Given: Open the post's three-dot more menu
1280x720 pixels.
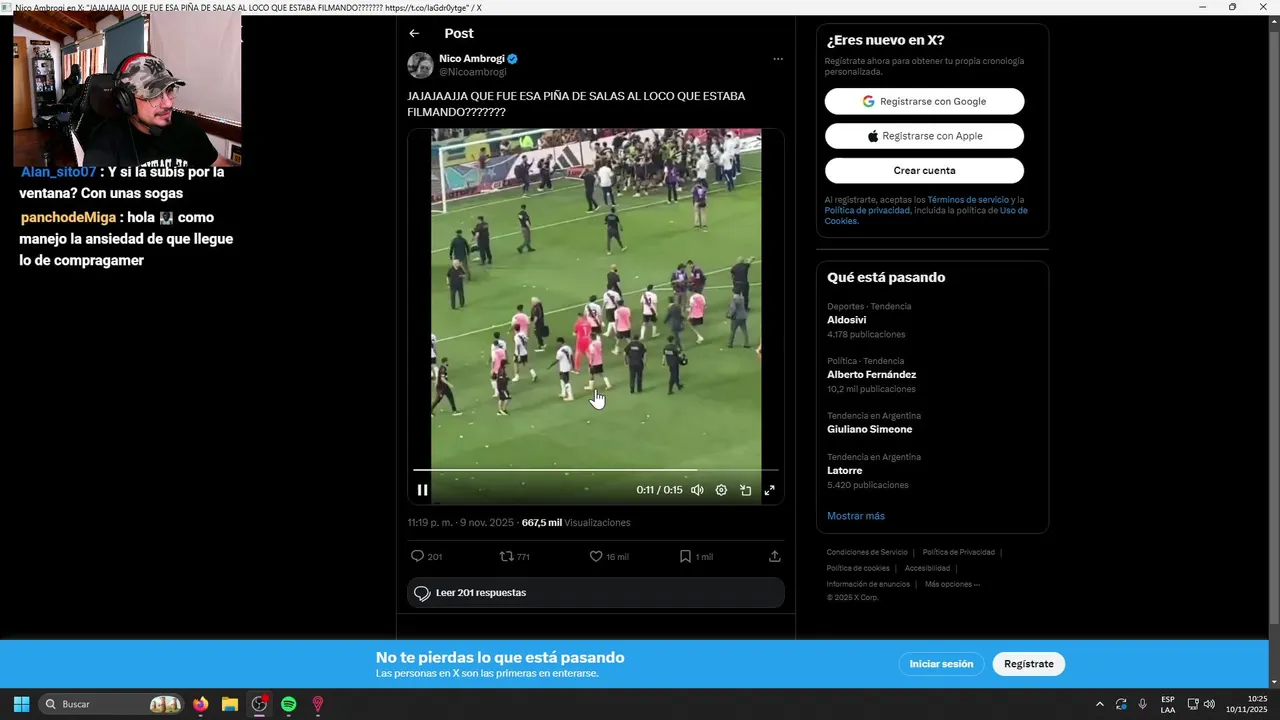Looking at the screenshot, I should pos(778,59).
